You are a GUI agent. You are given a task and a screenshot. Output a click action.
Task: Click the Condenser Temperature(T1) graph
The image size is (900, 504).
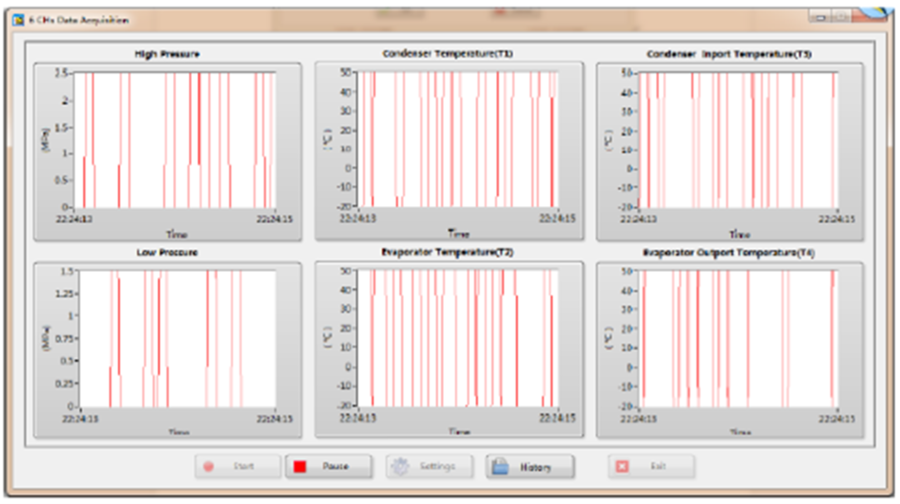tap(458, 140)
